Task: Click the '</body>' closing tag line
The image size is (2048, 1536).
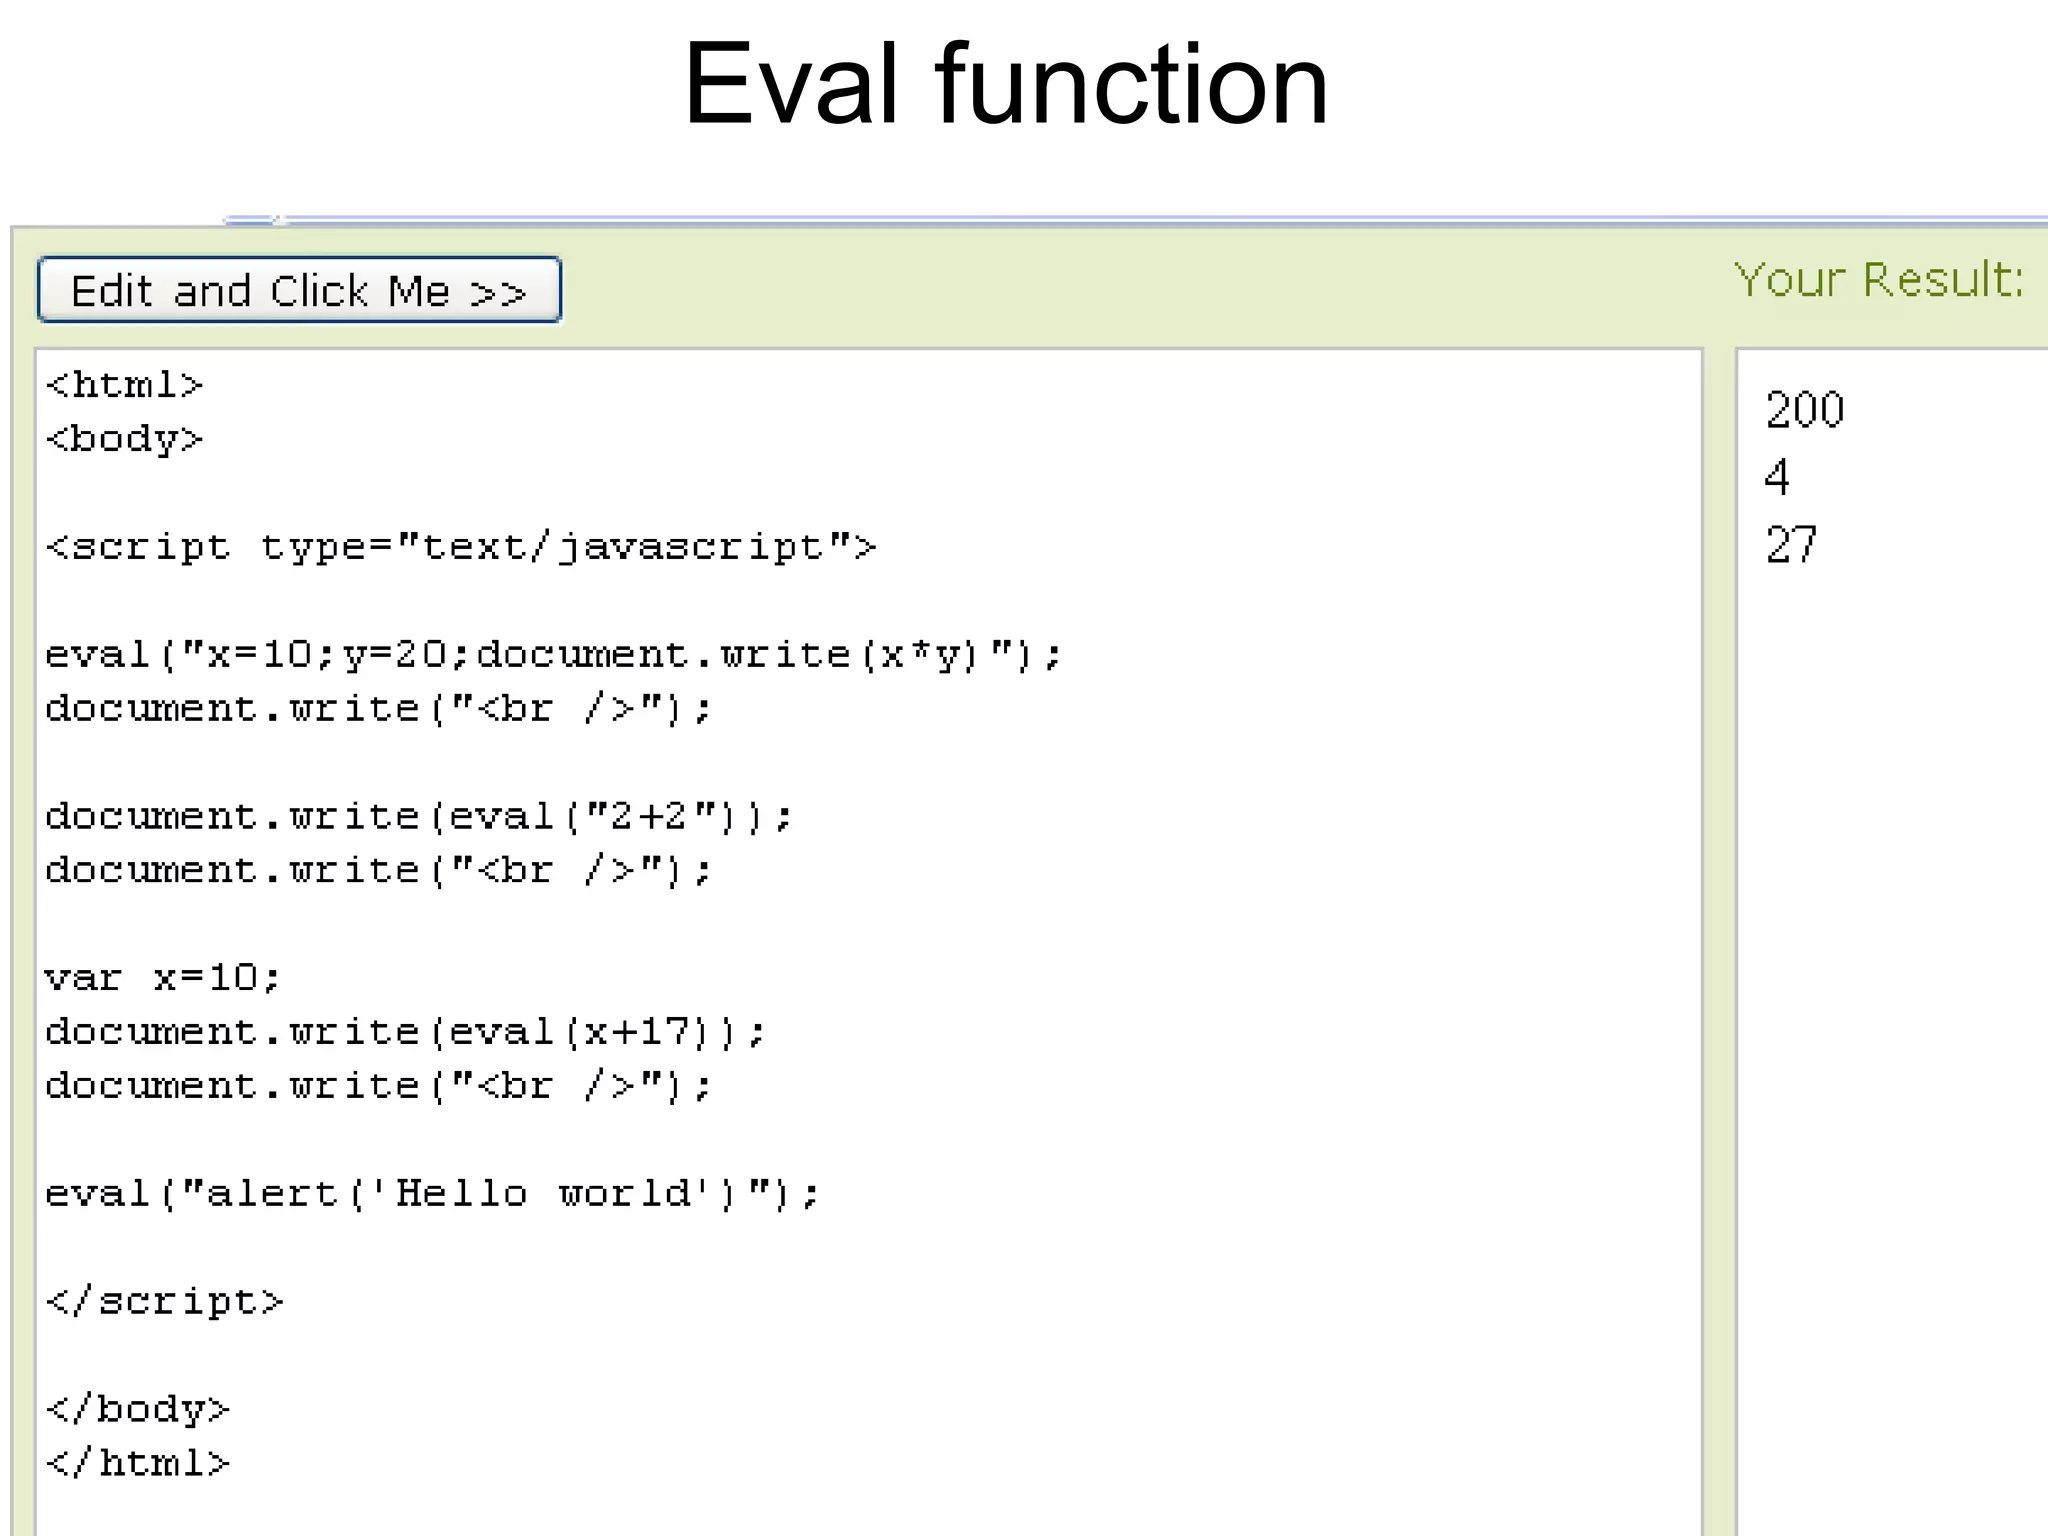Action: click(138, 1409)
